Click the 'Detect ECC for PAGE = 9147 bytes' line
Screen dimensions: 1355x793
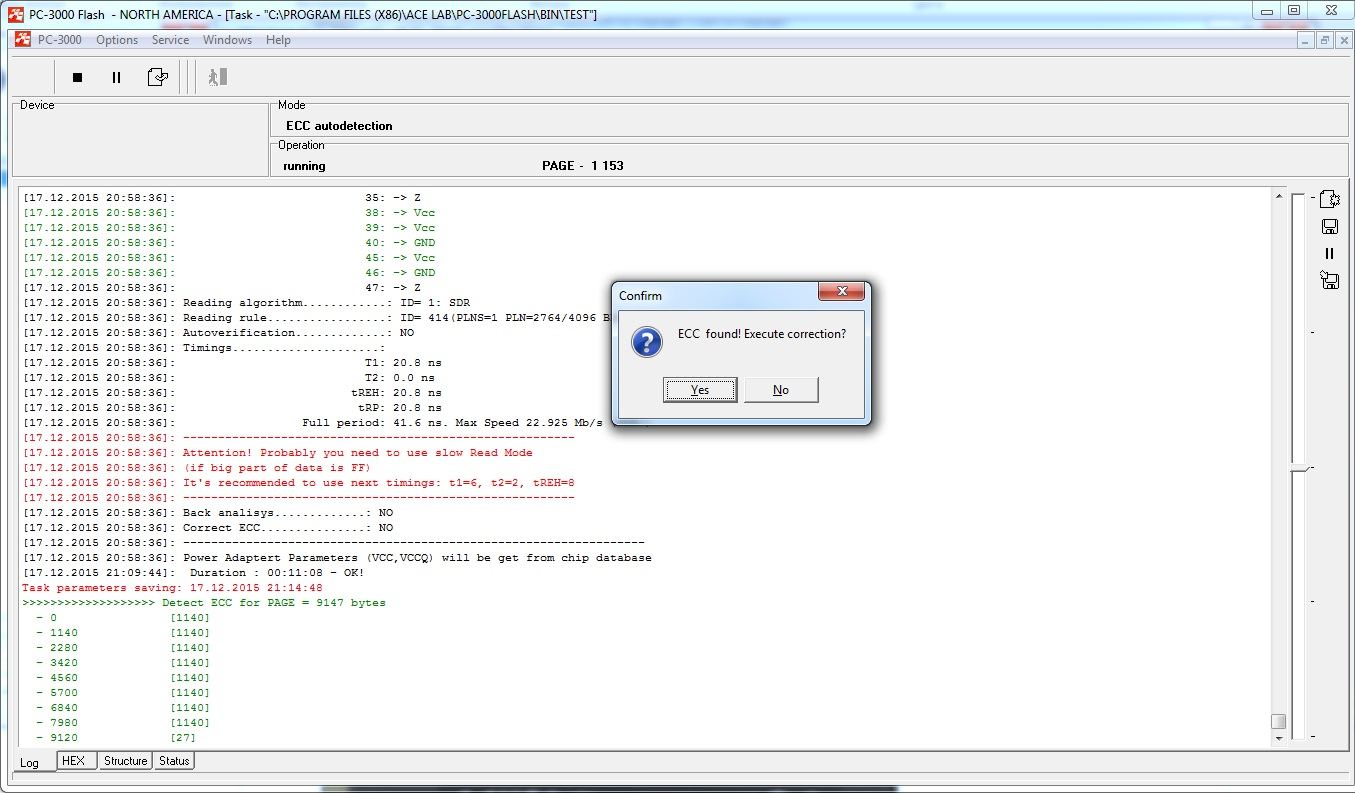tap(204, 603)
